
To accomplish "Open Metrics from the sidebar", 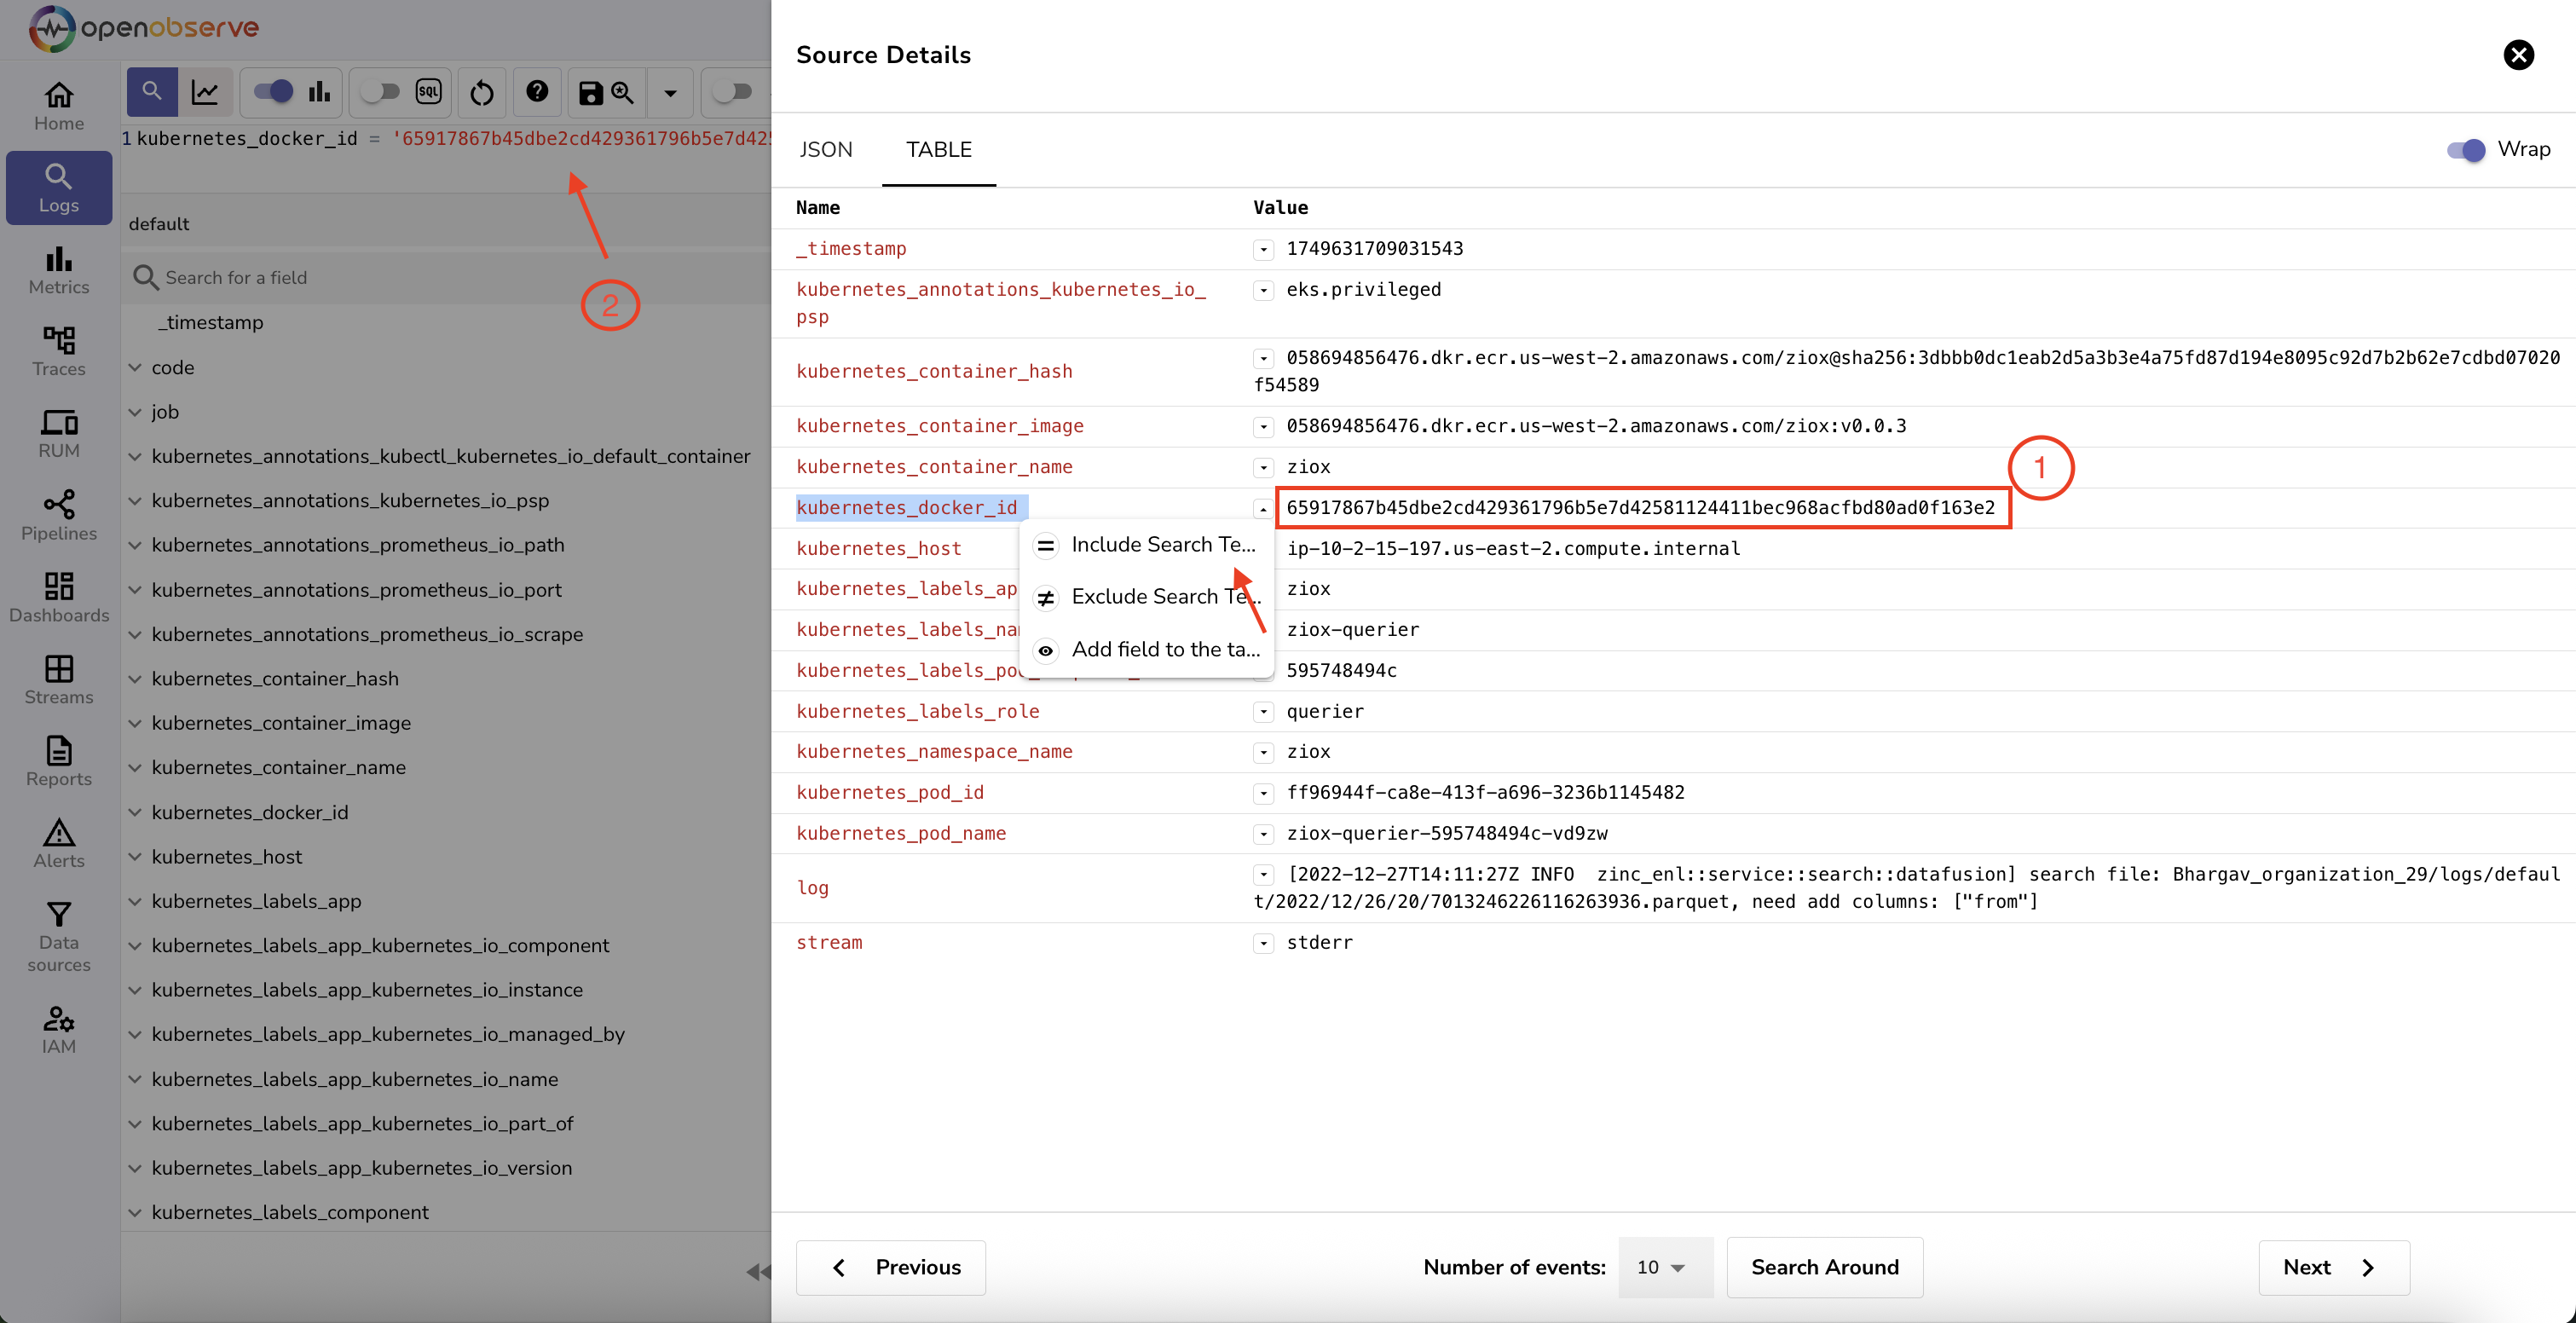I will (x=58, y=270).
